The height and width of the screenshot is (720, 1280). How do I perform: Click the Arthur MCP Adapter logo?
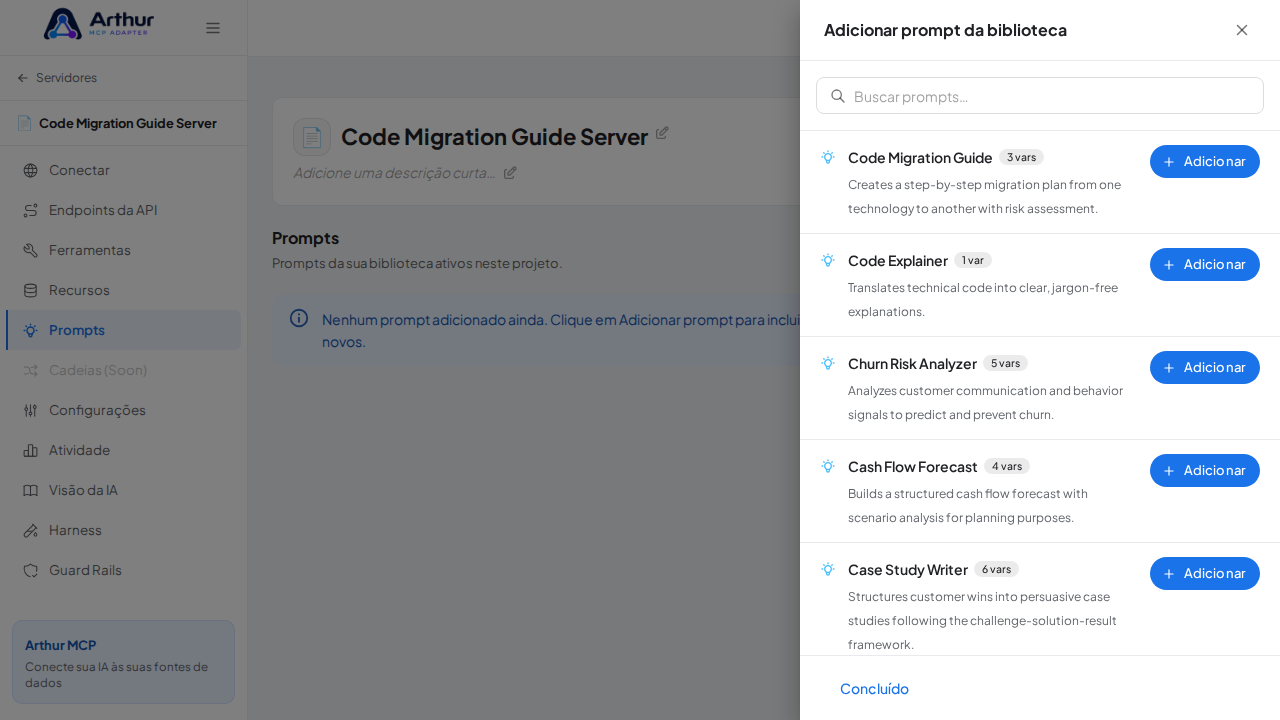(98, 24)
